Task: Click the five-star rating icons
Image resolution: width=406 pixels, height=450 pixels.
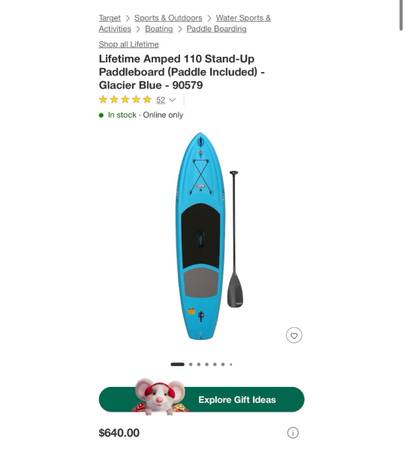Action: click(x=125, y=100)
